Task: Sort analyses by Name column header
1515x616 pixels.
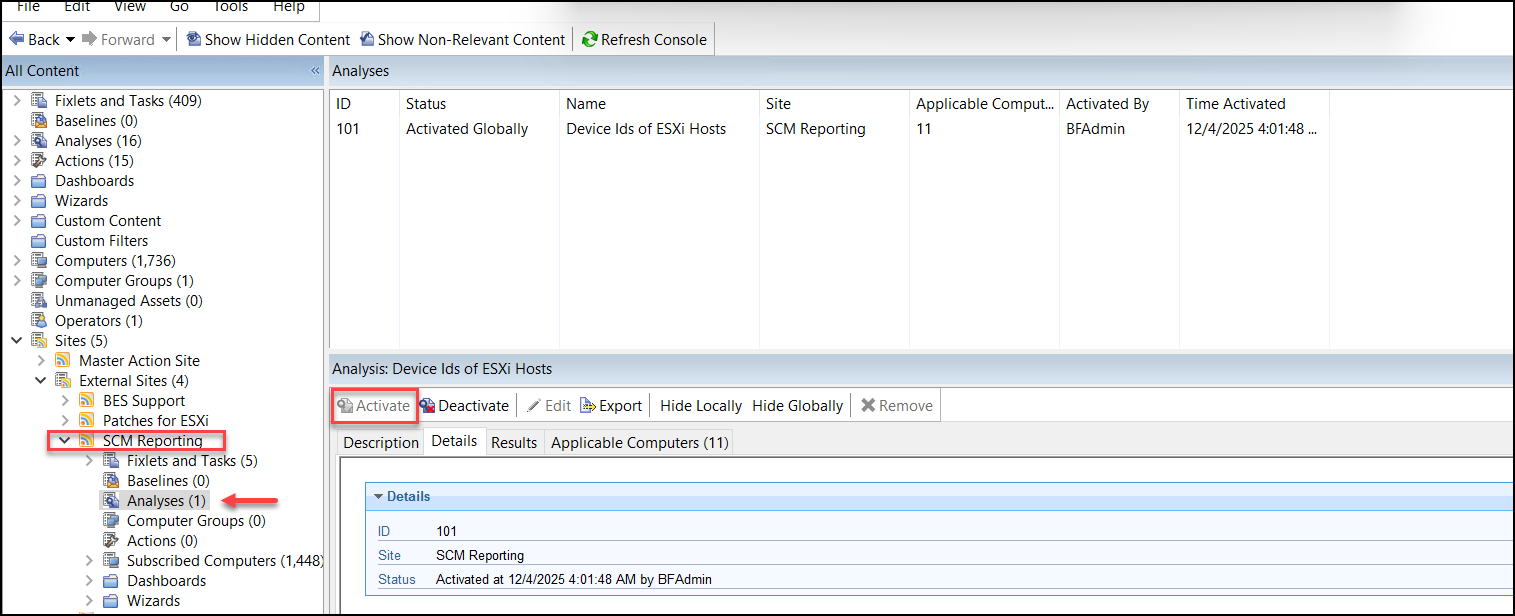Action: point(586,104)
